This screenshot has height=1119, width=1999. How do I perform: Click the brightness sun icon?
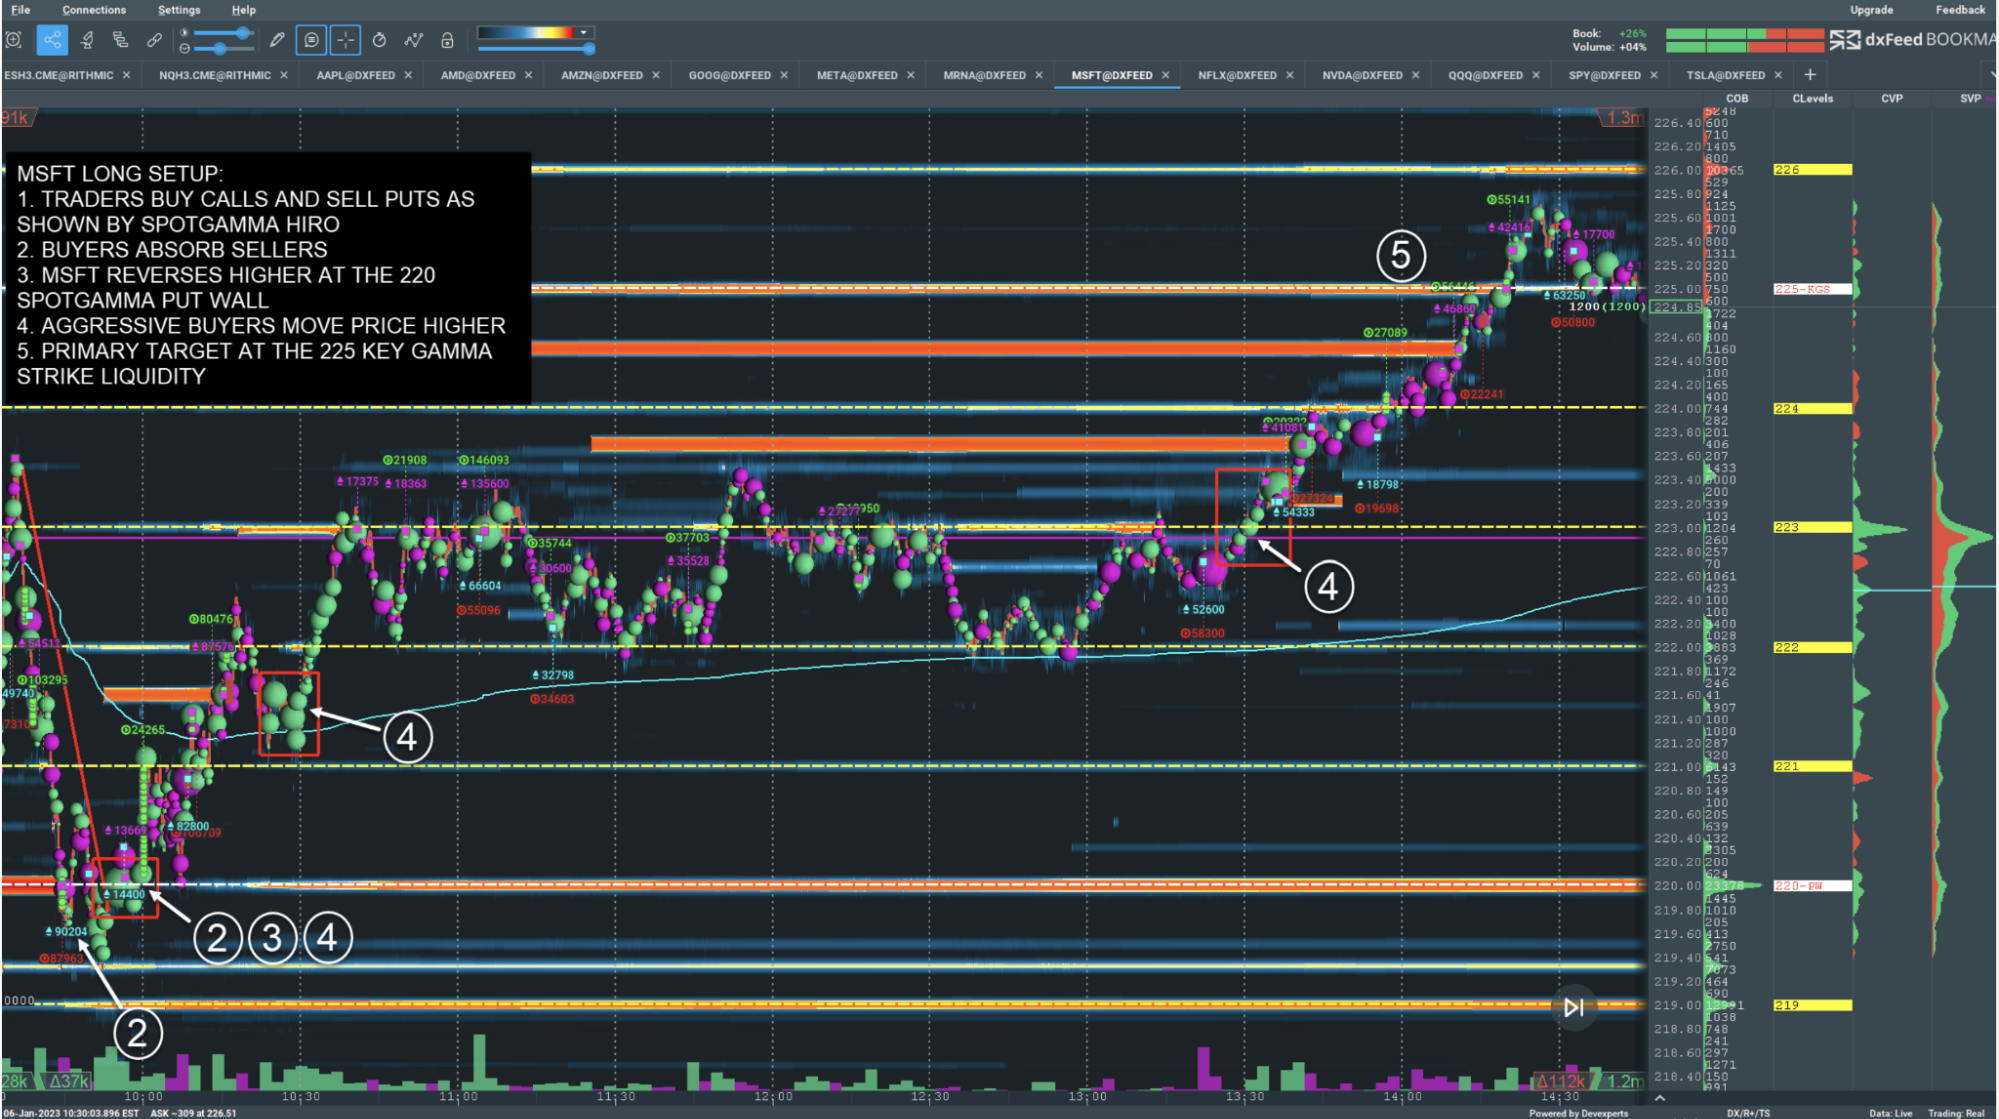pyautogui.click(x=184, y=33)
